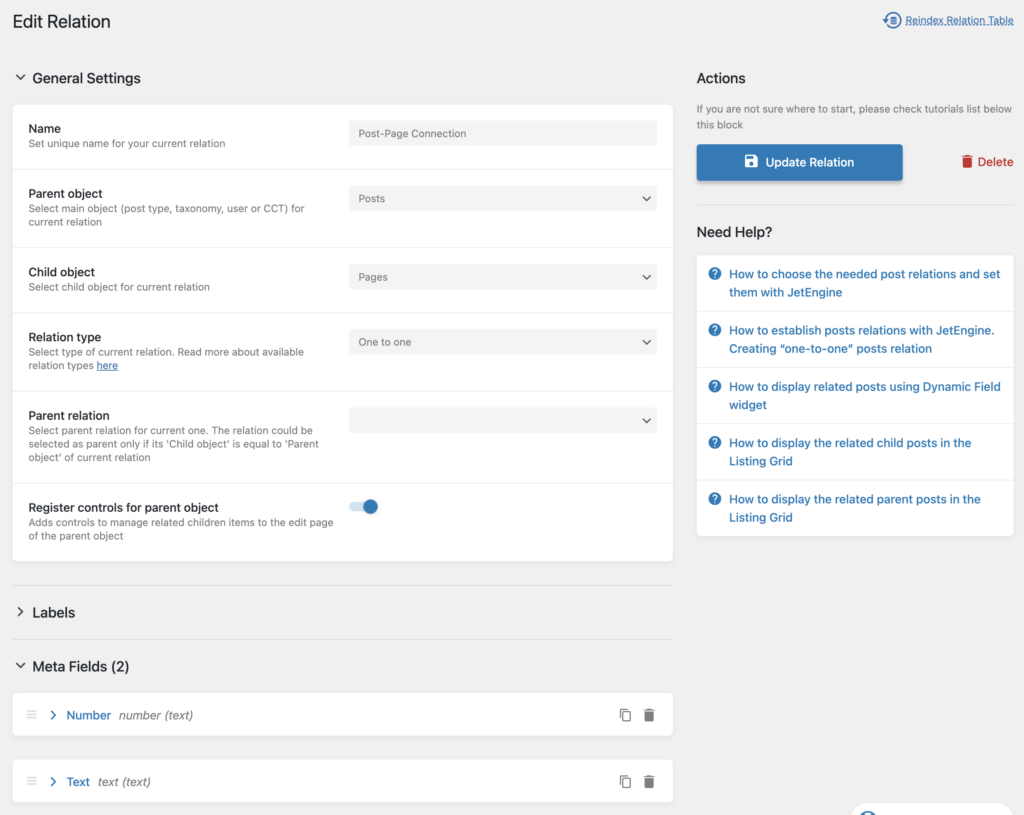The image size is (1024, 815).
Task: Click the question mark icon beside the first tutorial
Action: (x=715, y=271)
